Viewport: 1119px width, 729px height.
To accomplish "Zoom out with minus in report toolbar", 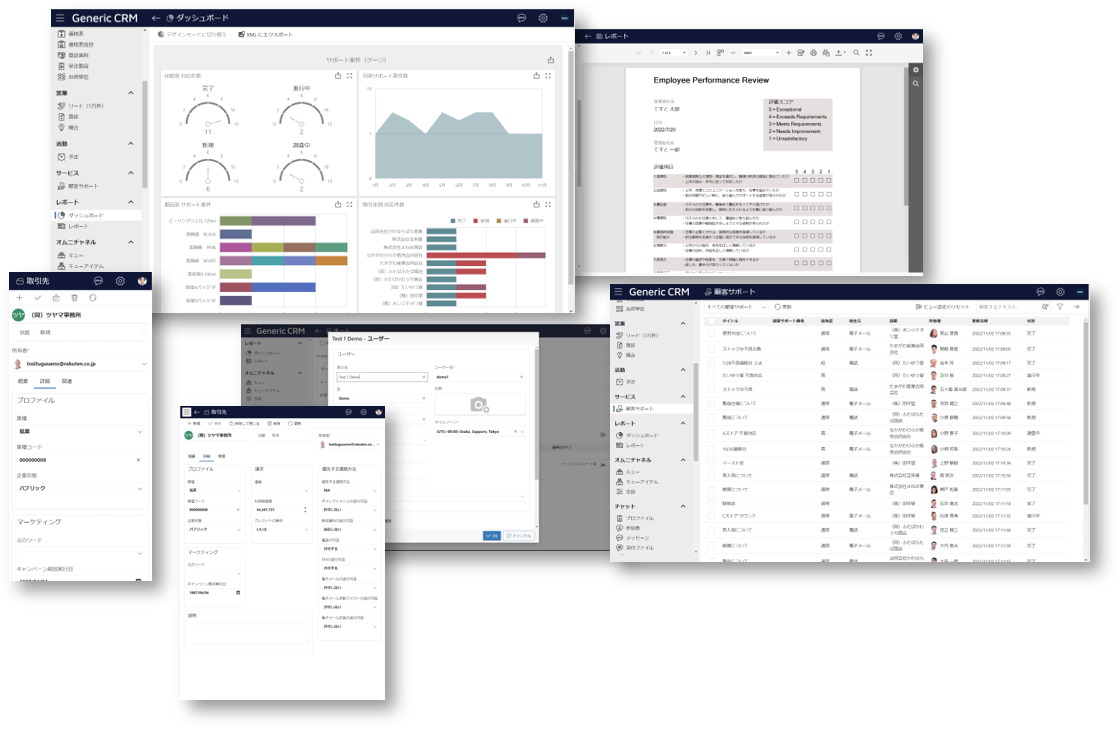I will tap(733, 53).
